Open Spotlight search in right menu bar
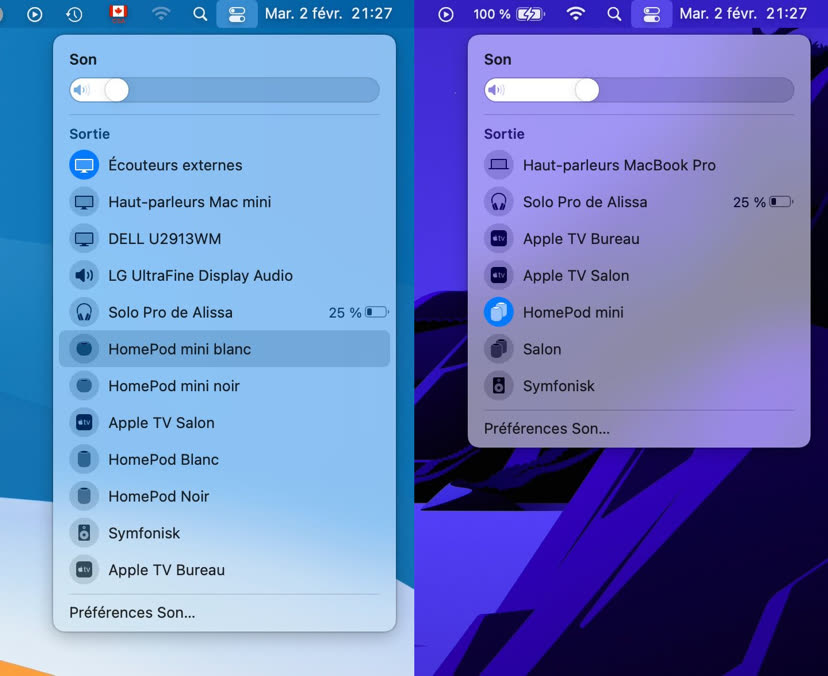This screenshot has width=828, height=676. click(614, 14)
